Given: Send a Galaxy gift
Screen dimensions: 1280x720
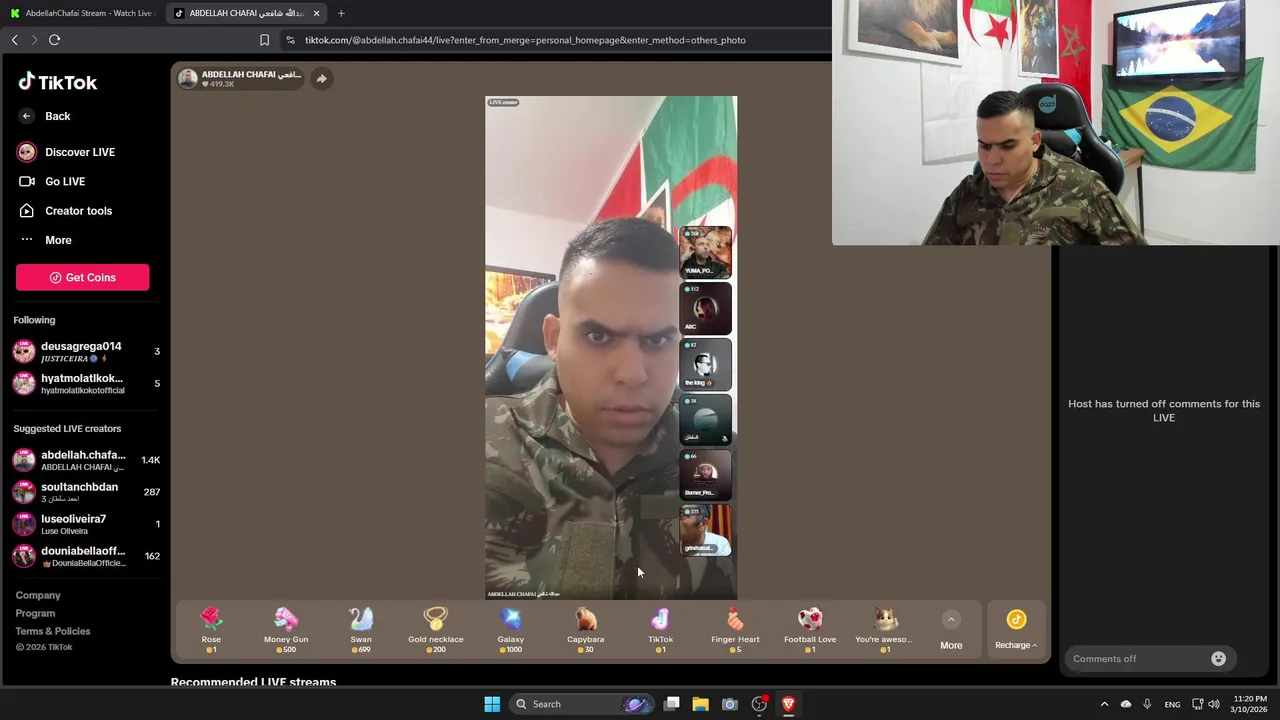Looking at the screenshot, I should [511, 630].
